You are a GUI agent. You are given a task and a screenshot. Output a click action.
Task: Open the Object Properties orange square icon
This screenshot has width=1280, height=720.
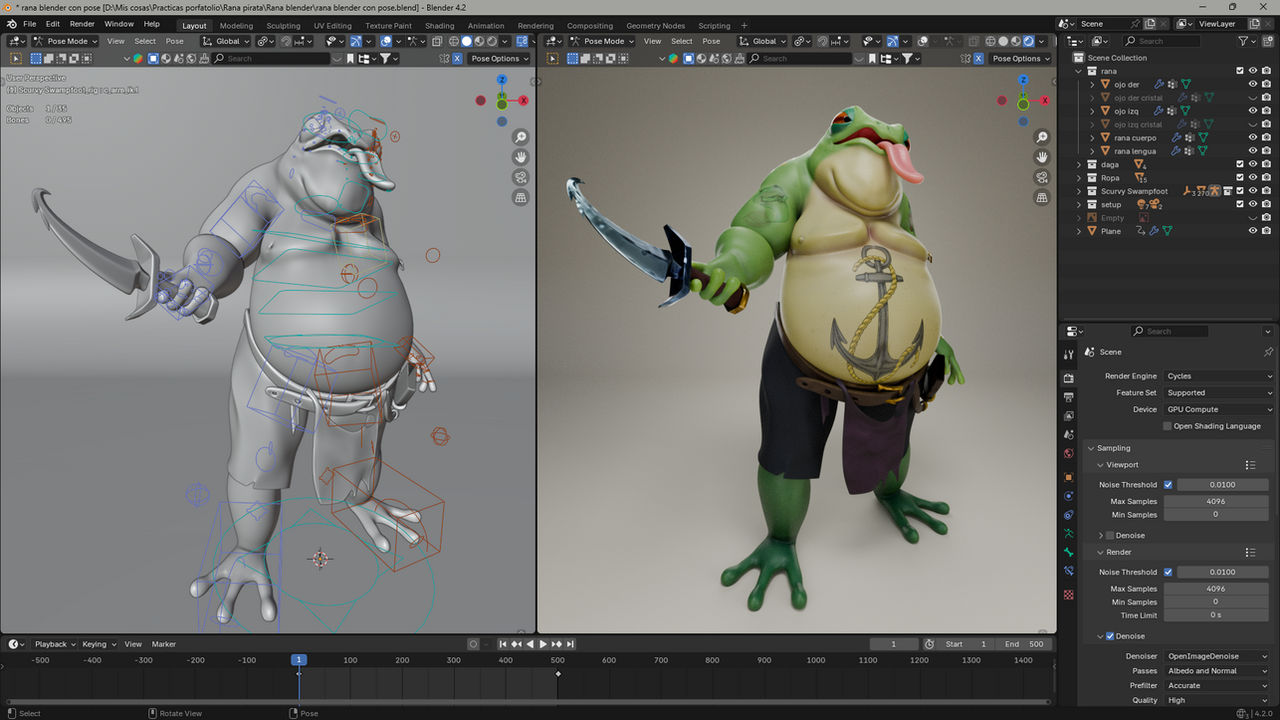point(1069,474)
